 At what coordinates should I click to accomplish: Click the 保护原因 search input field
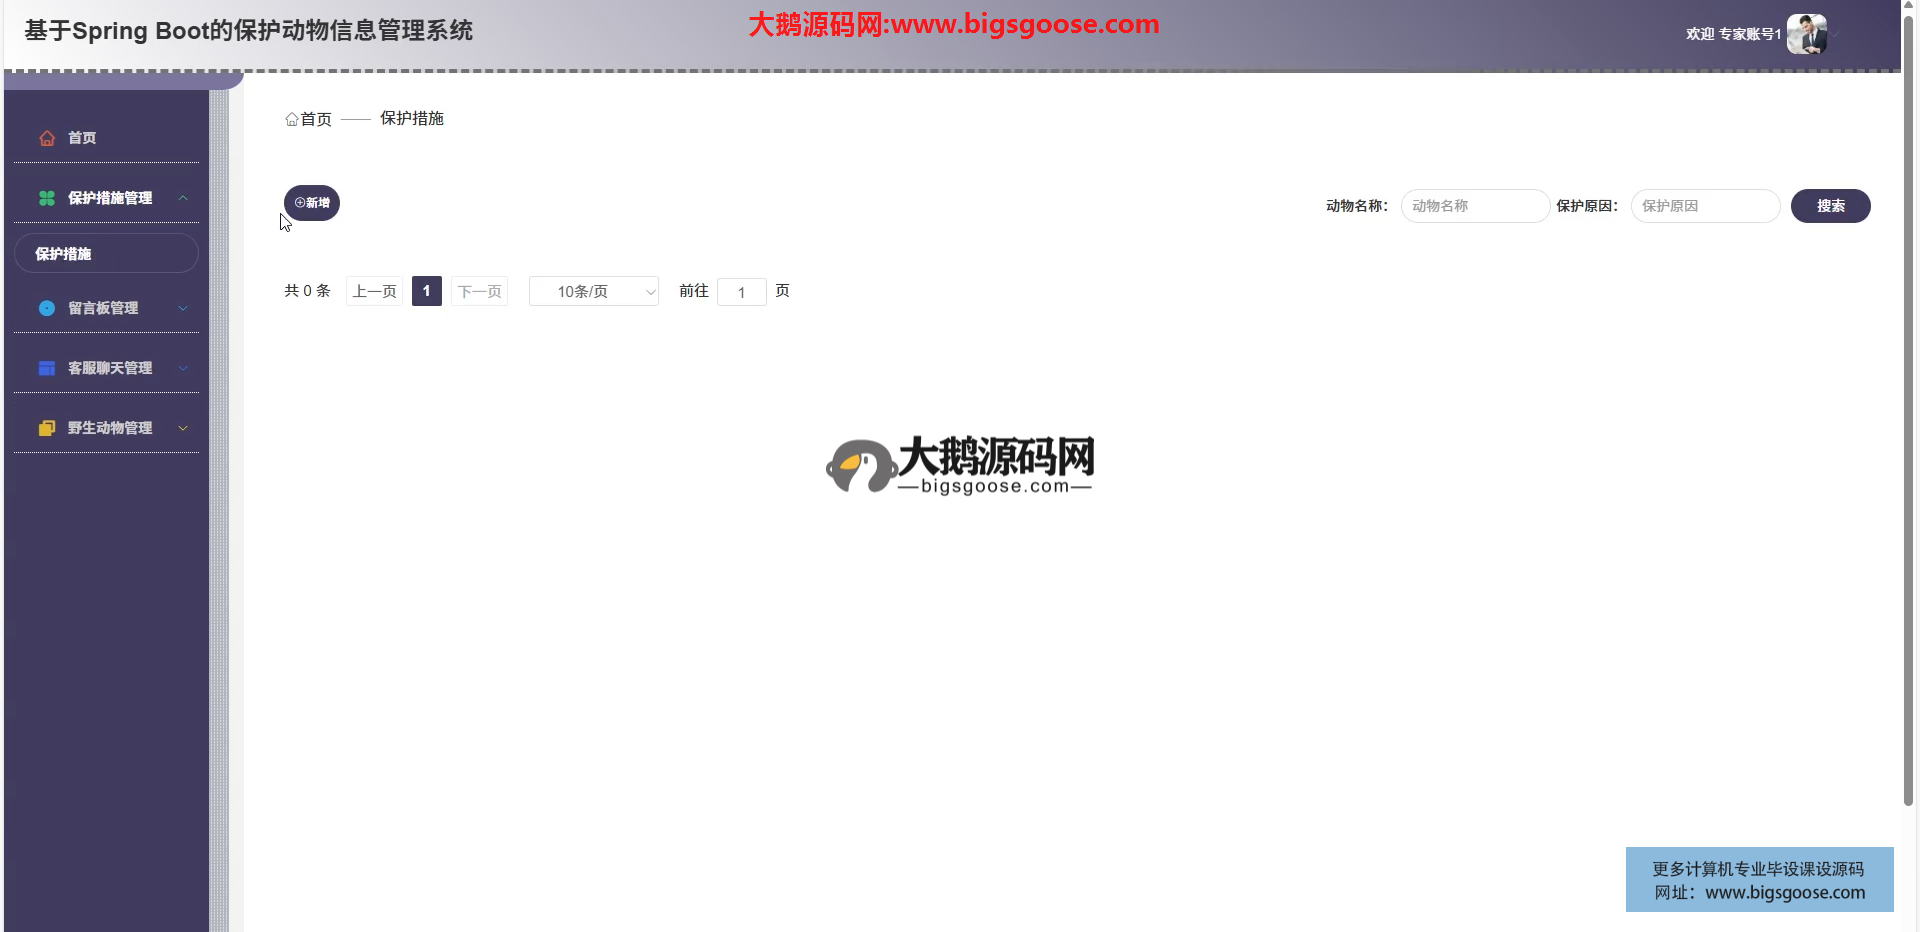coord(1705,206)
